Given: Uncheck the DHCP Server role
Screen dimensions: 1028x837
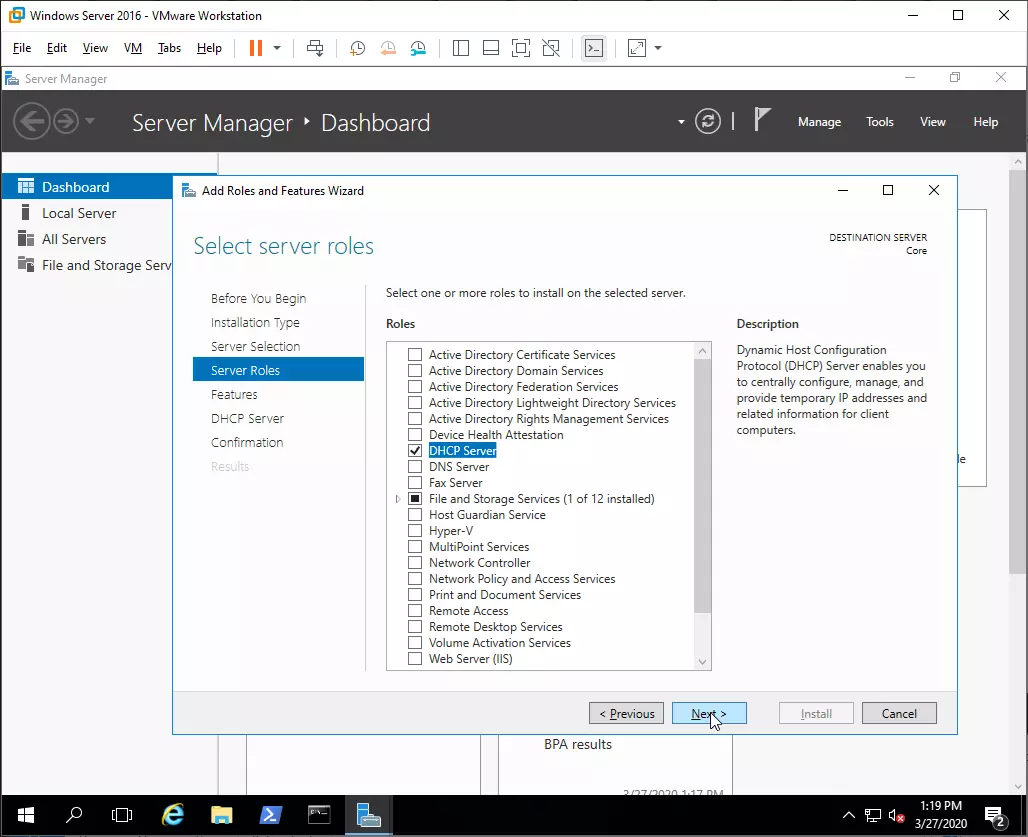Looking at the screenshot, I should point(415,451).
